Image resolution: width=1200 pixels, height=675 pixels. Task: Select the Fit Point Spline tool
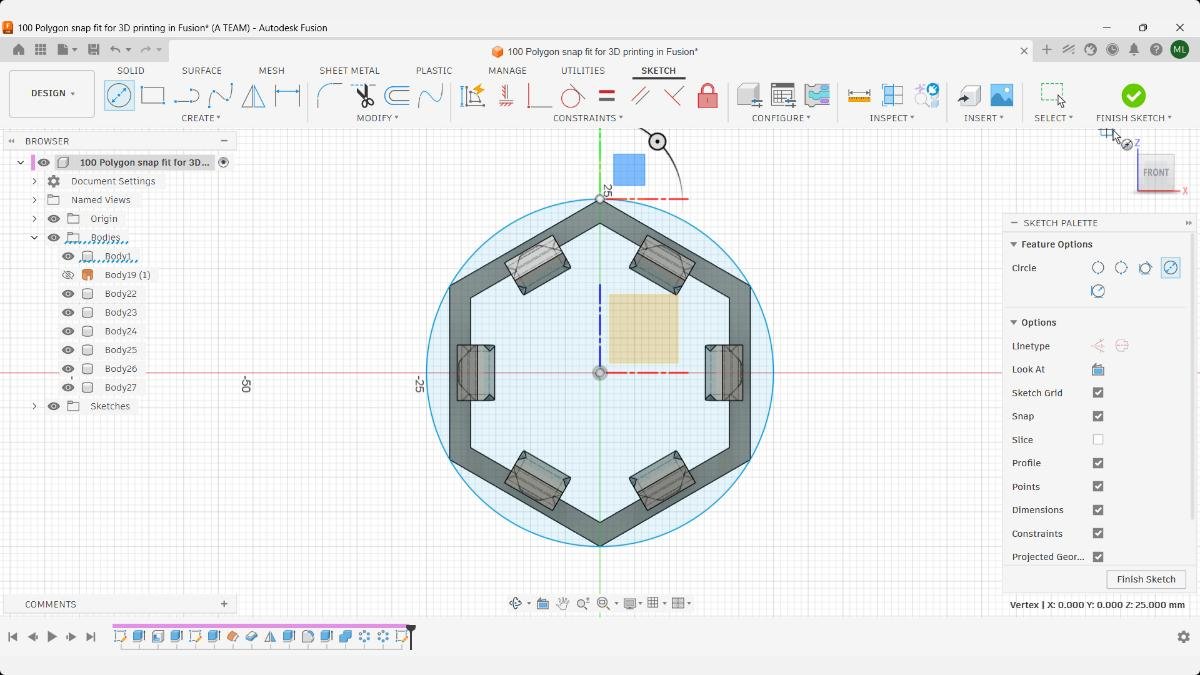[x=220, y=96]
